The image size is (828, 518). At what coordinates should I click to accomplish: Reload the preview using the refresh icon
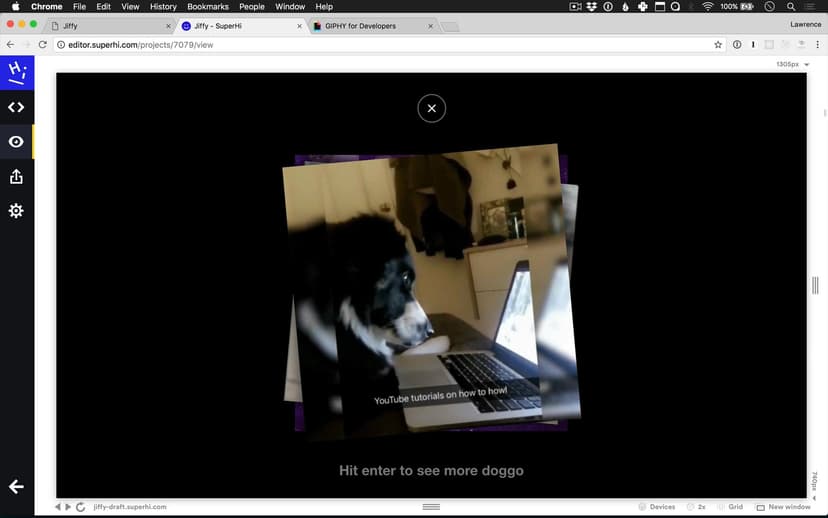point(80,507)
